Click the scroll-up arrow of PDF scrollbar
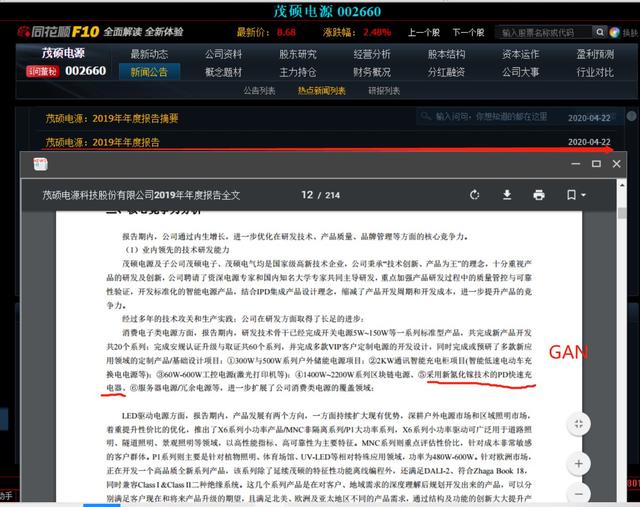This screenshot has height=507, width=640. click(x=622, y=185)
